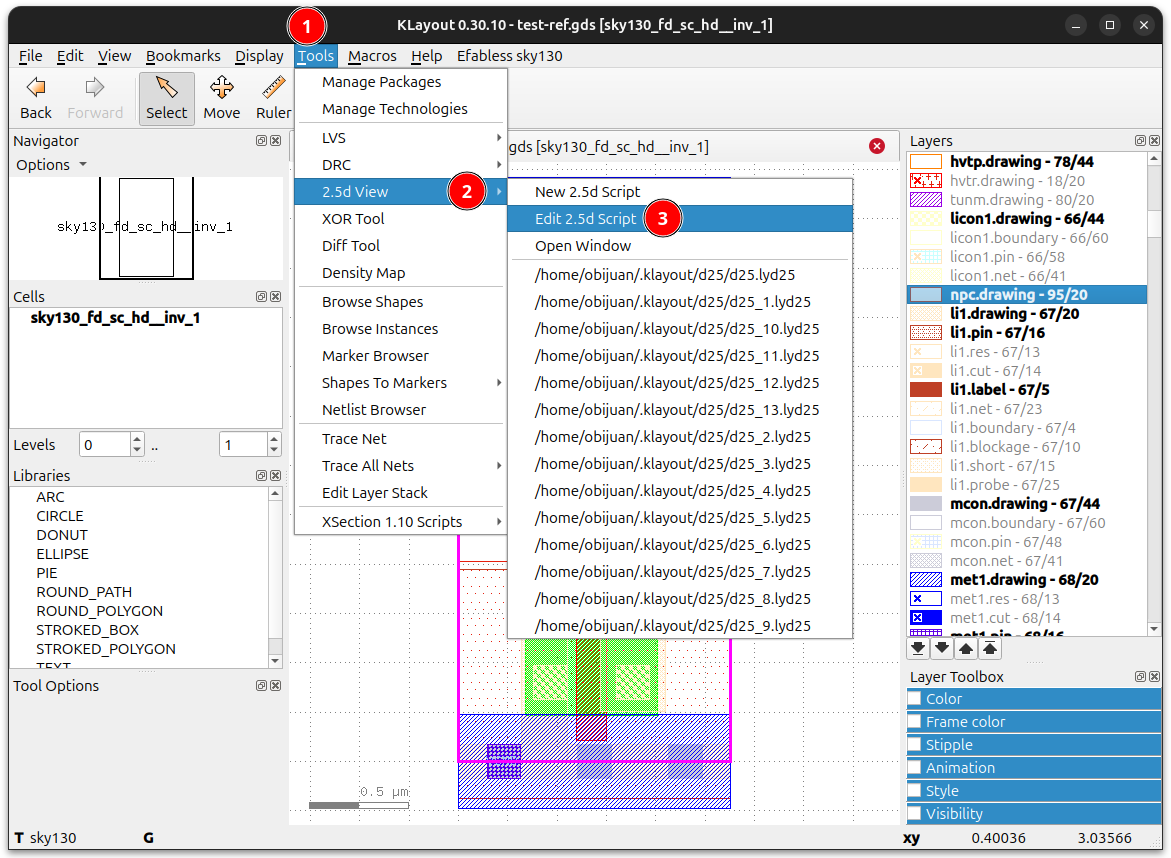The image size is (1171, 858).
Task: Increase the first Levels value
Action: [x=137, y=439]
